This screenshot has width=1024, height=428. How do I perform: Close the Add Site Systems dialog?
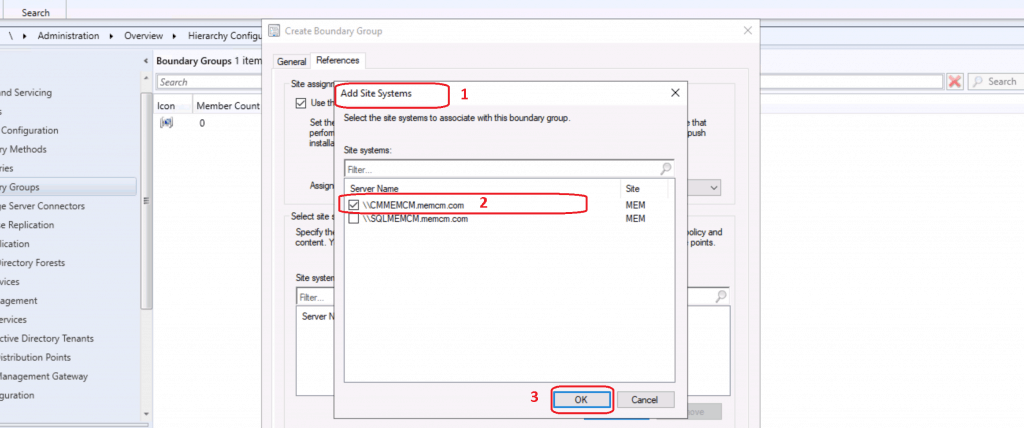[675, 93]
